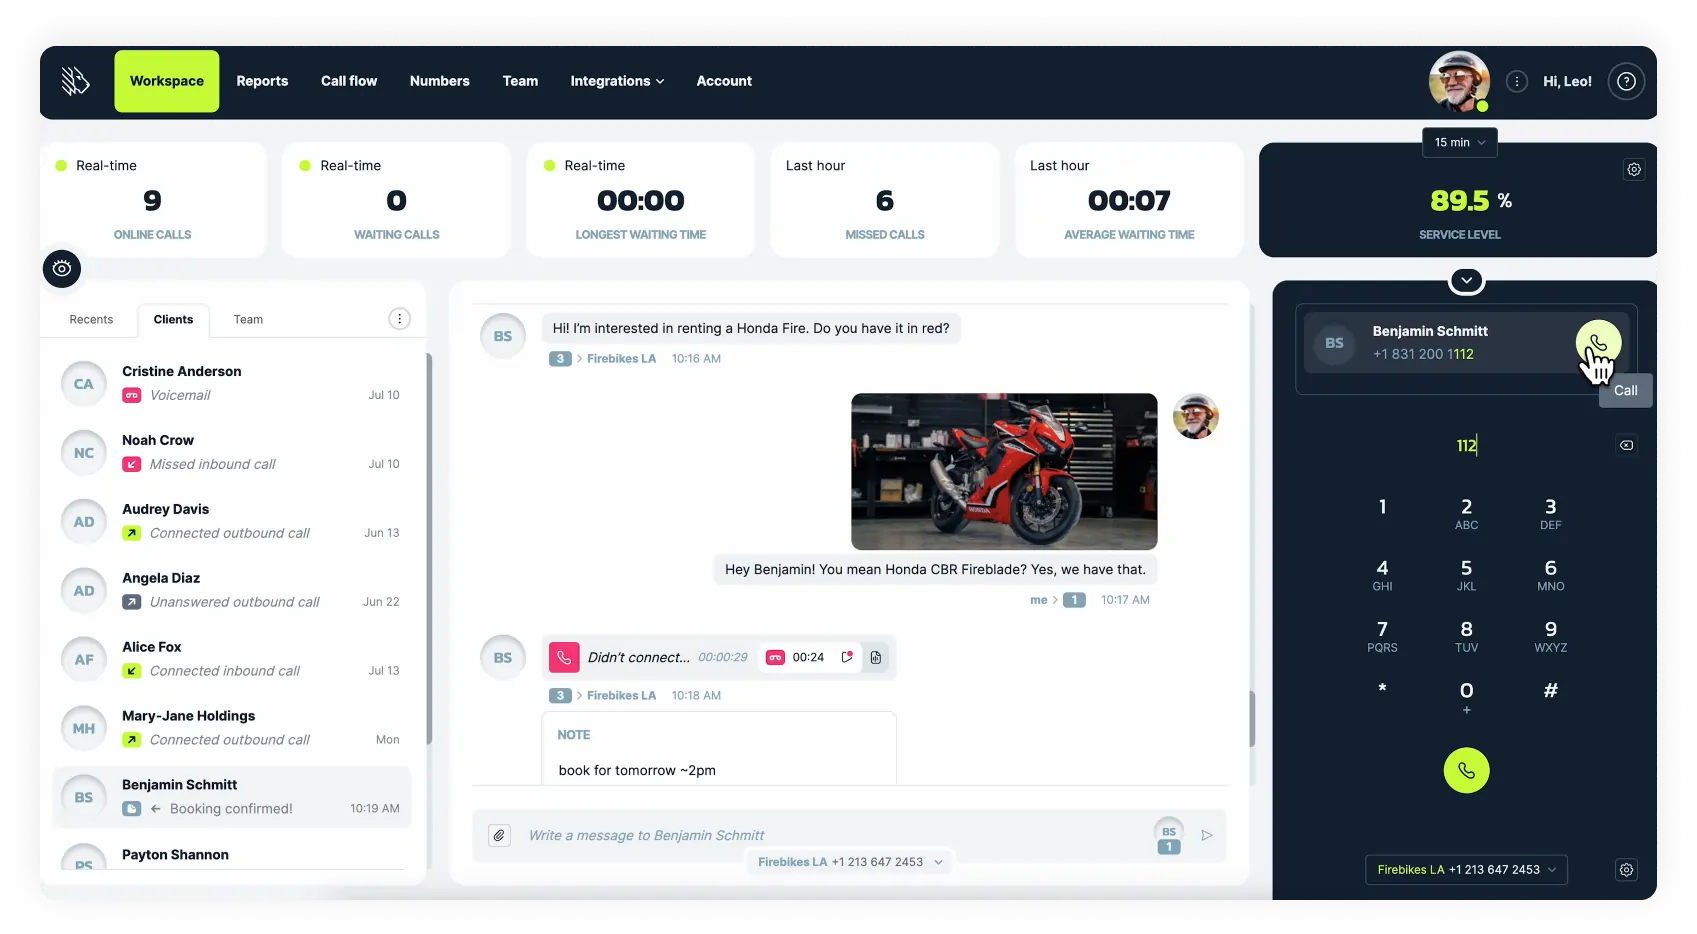Open the transcript icon on the voicemail

tap(876, 657)
